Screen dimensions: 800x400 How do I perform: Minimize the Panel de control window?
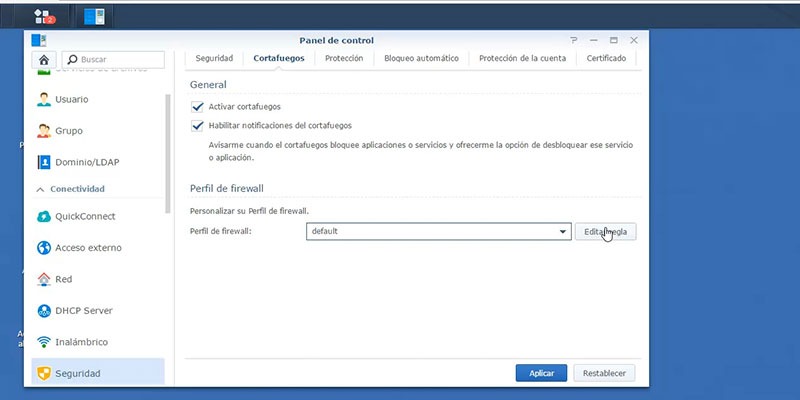[593, 40]
